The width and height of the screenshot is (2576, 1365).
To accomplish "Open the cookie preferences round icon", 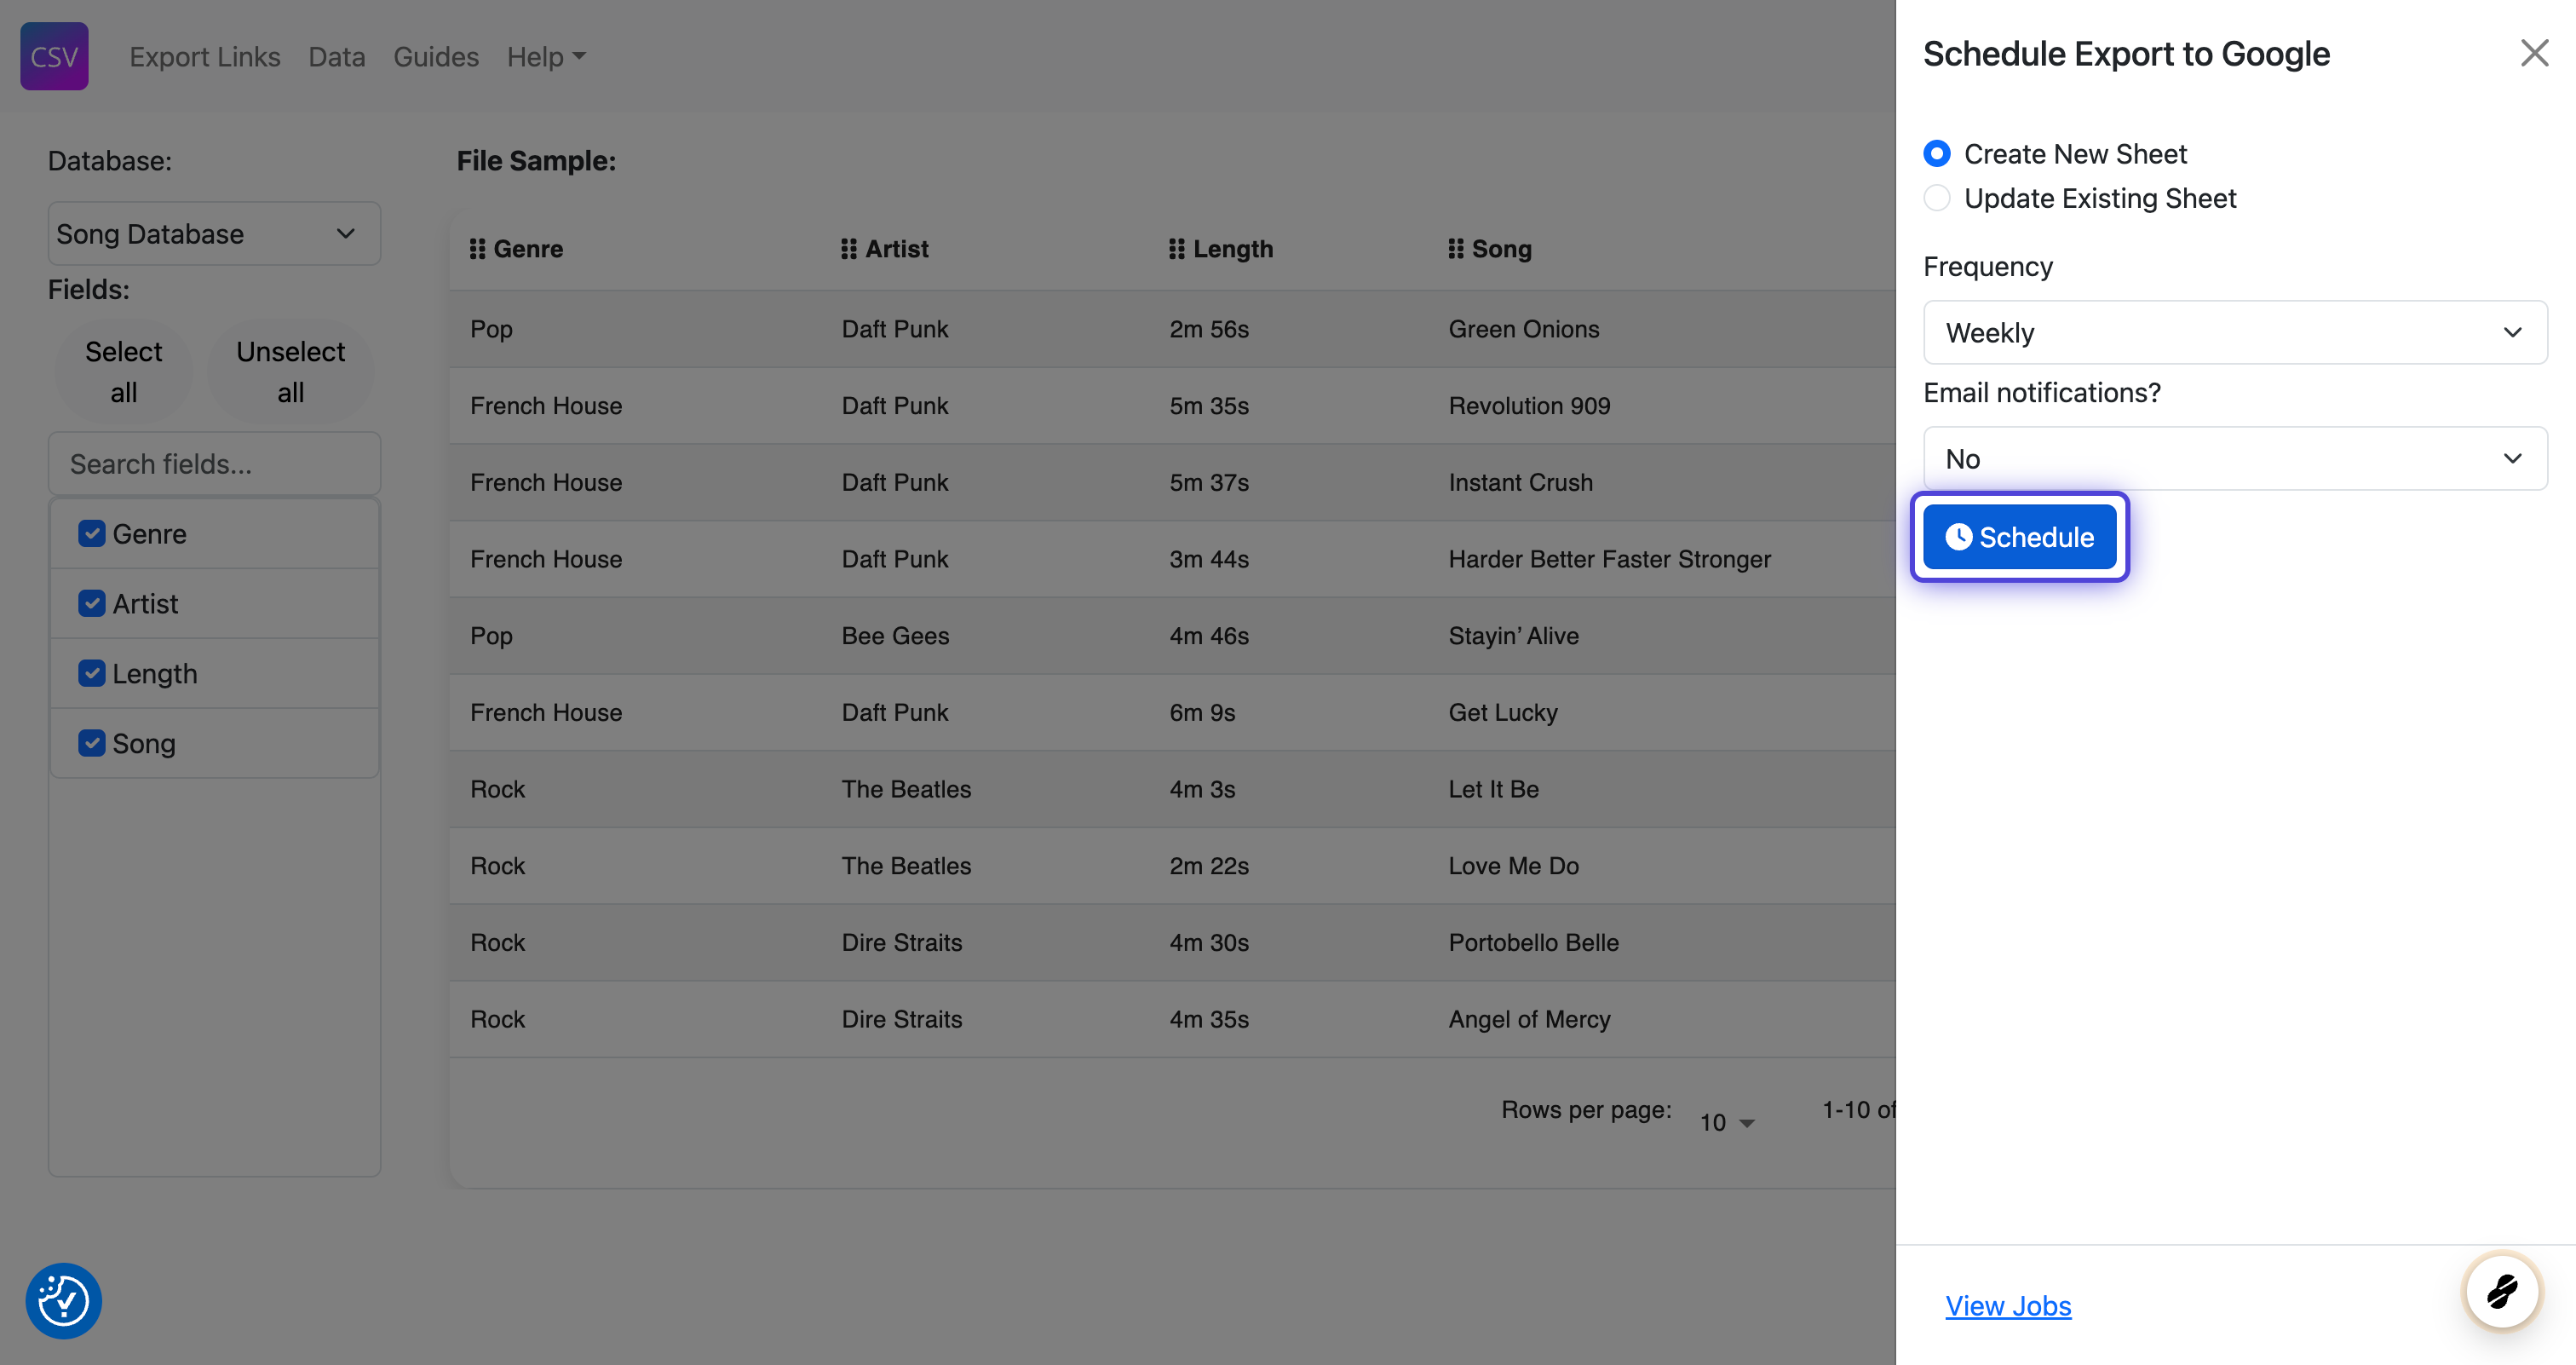I will (x=63, y=1300).
